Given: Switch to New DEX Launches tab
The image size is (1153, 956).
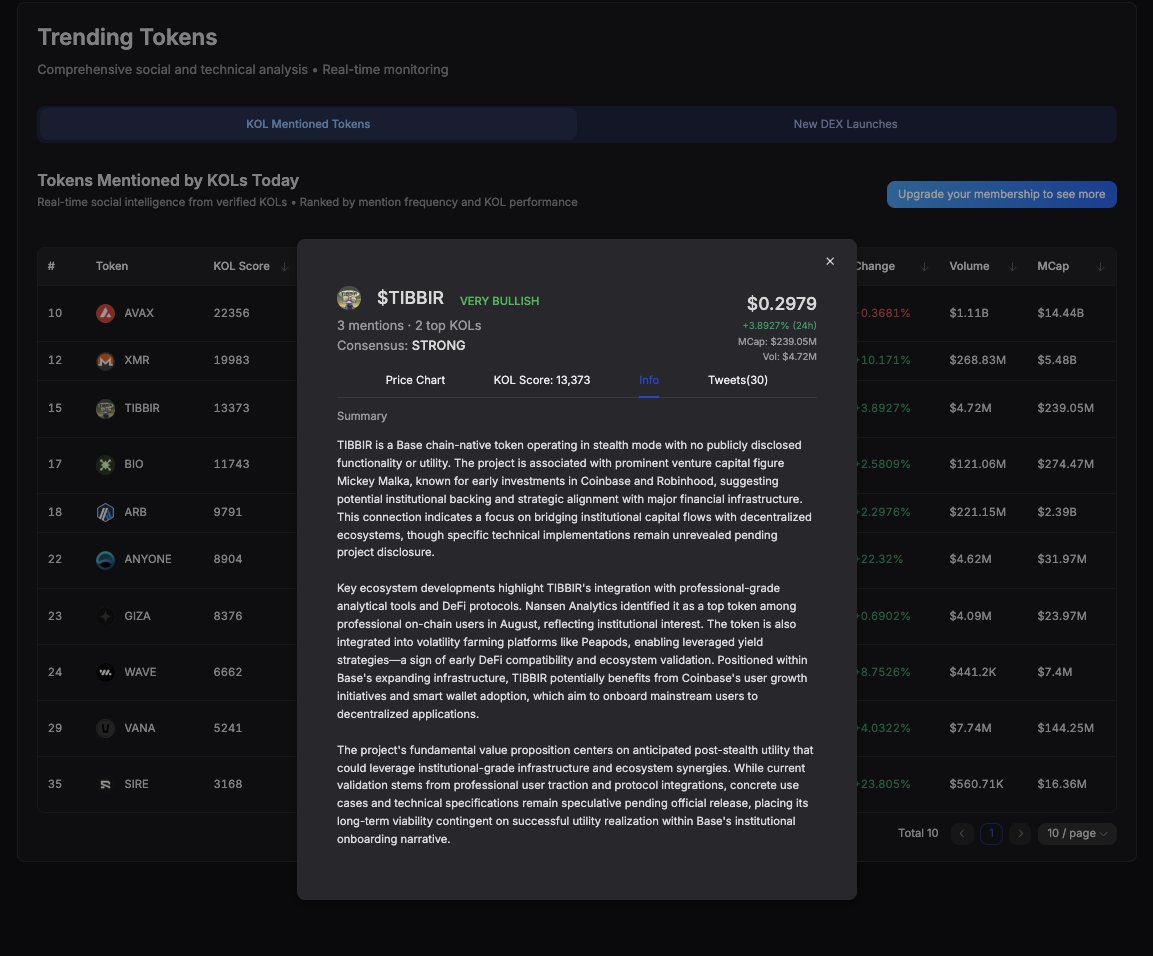Looking at the screenshot, I should pyautogui.click(x=846, y=124).
